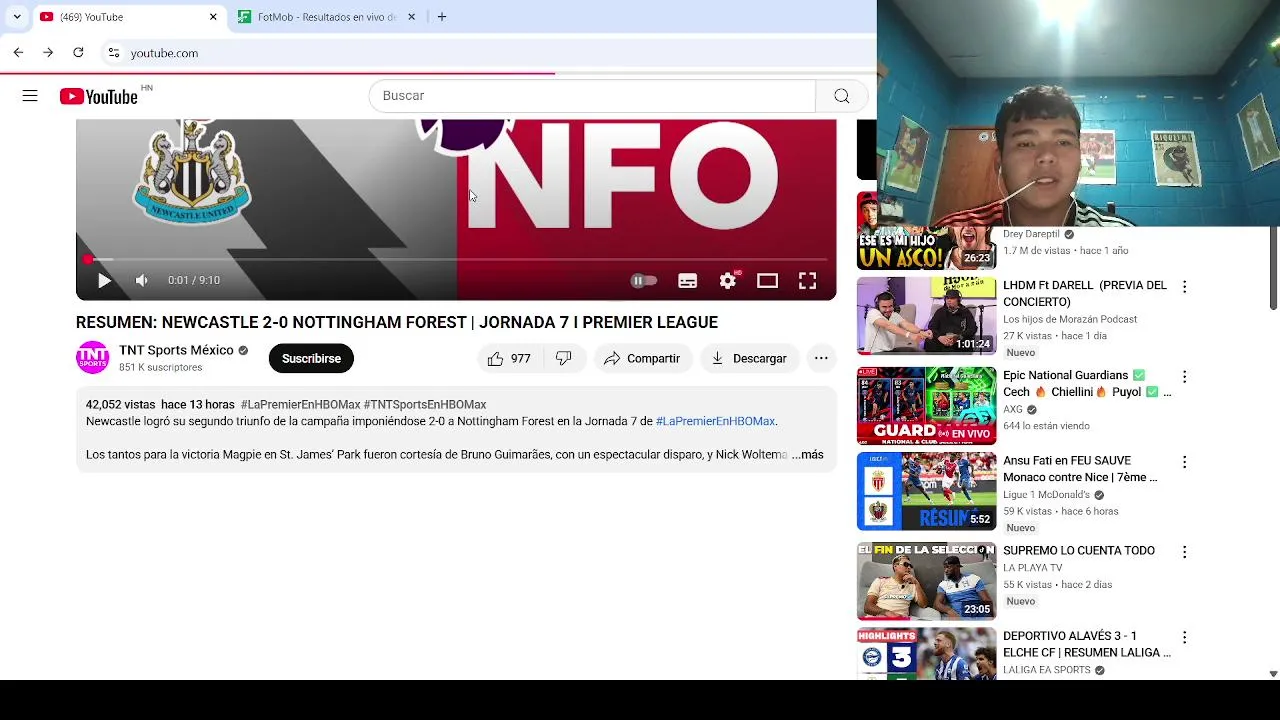Go forward in browser

[x=48, y=53]
